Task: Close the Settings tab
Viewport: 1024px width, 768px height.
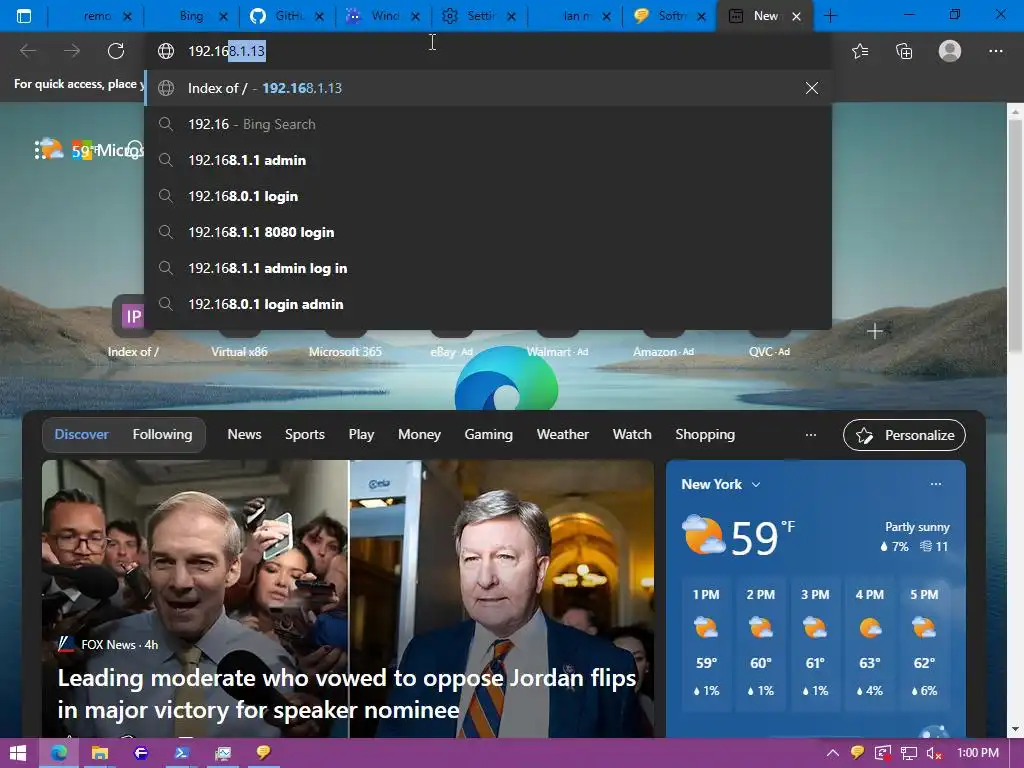Action: (x=511, y=16)
